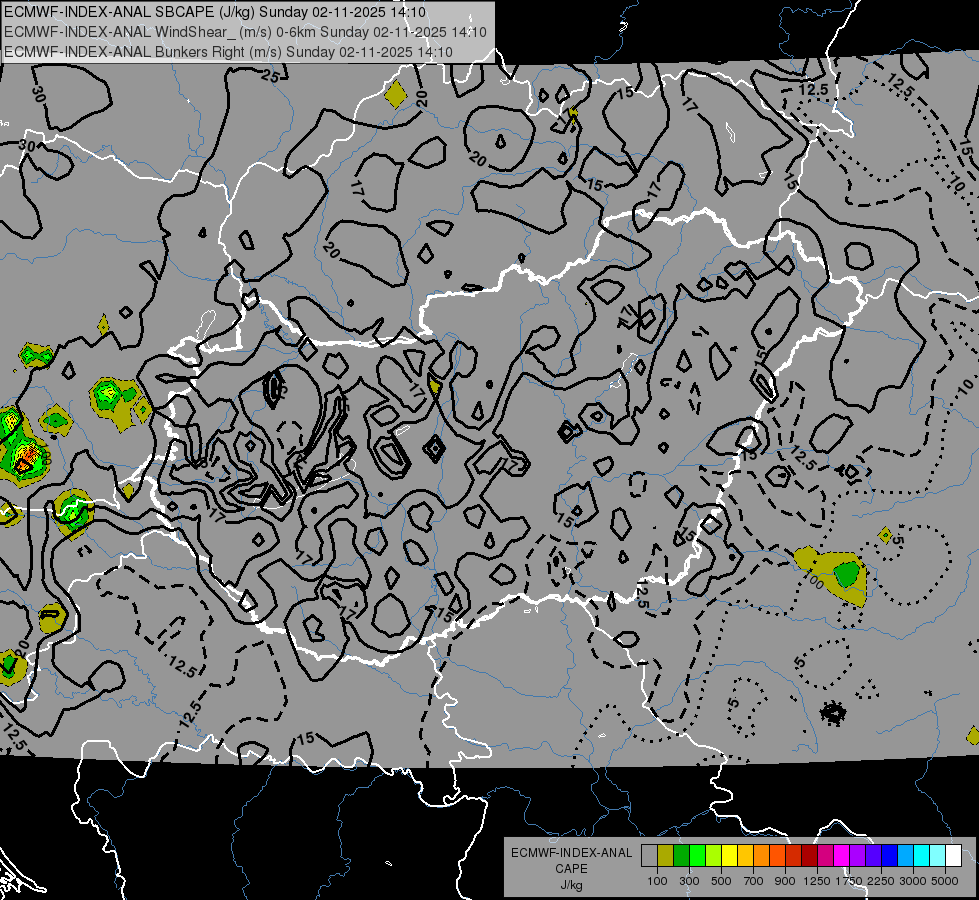Select the pure blue legend swatch
979x900 pixels.
click(x=890, y=856)
